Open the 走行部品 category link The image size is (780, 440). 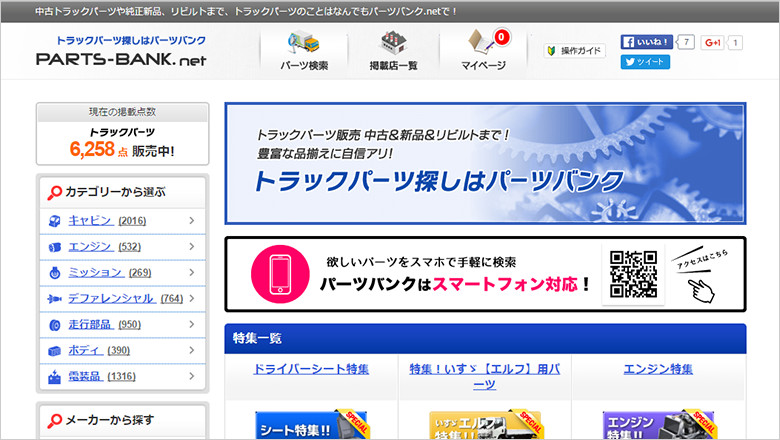click(91, 324)
